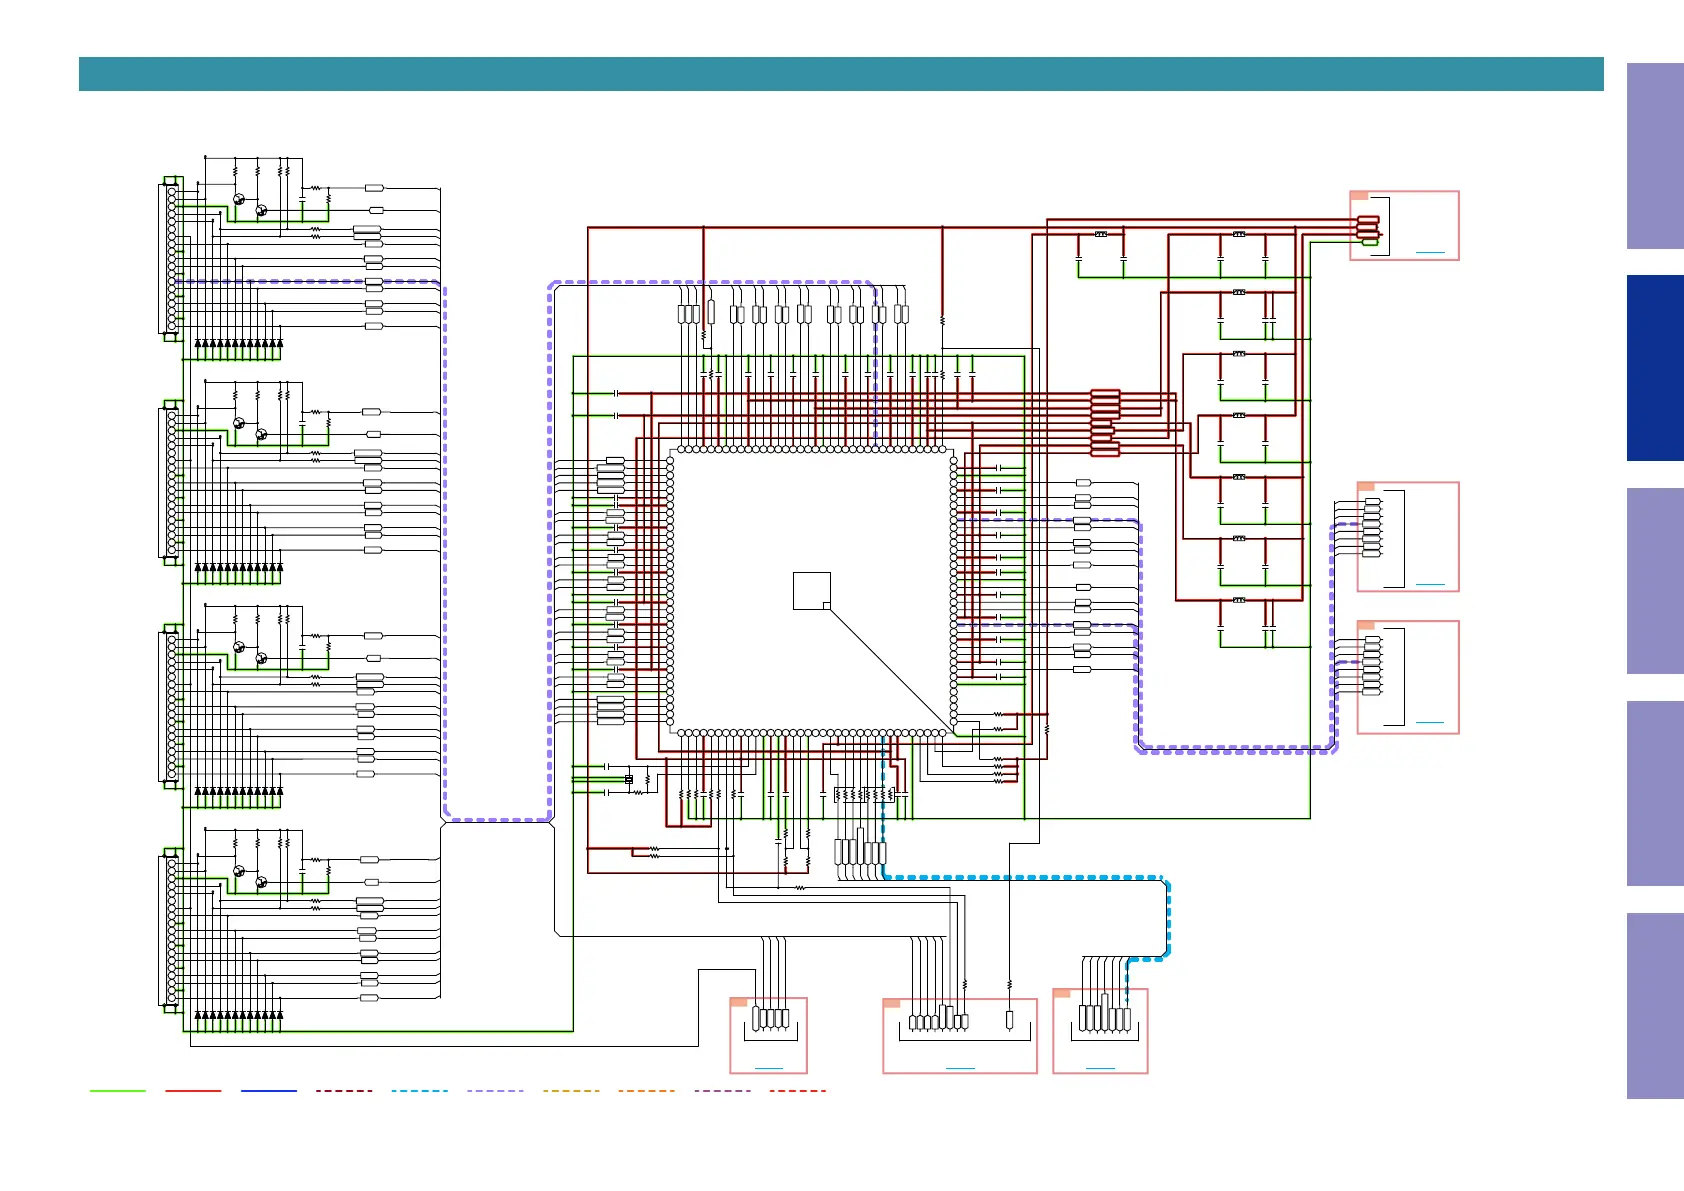Click the orange dashed legend line
The height and width of the screenshot is (1191, 1684).
(647, 1090)
